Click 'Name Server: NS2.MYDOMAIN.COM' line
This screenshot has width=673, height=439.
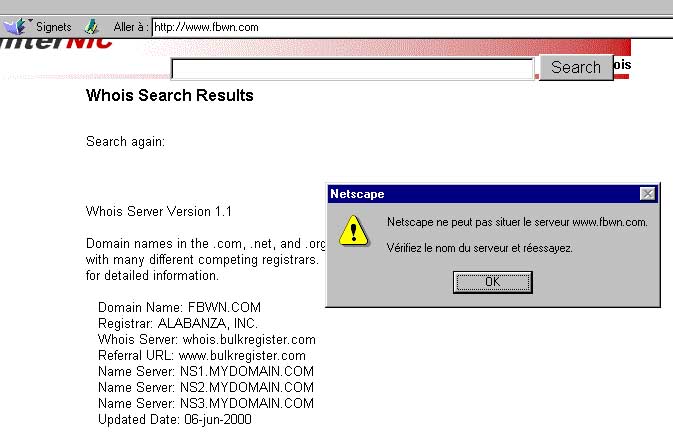(206, 387)
